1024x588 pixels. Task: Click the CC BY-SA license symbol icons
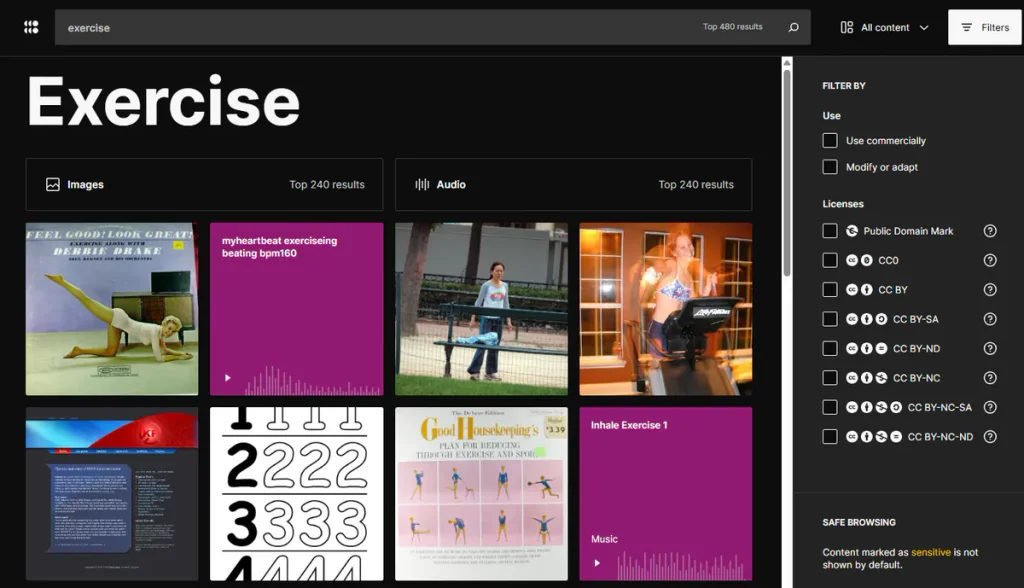click(x=867, y=319)
